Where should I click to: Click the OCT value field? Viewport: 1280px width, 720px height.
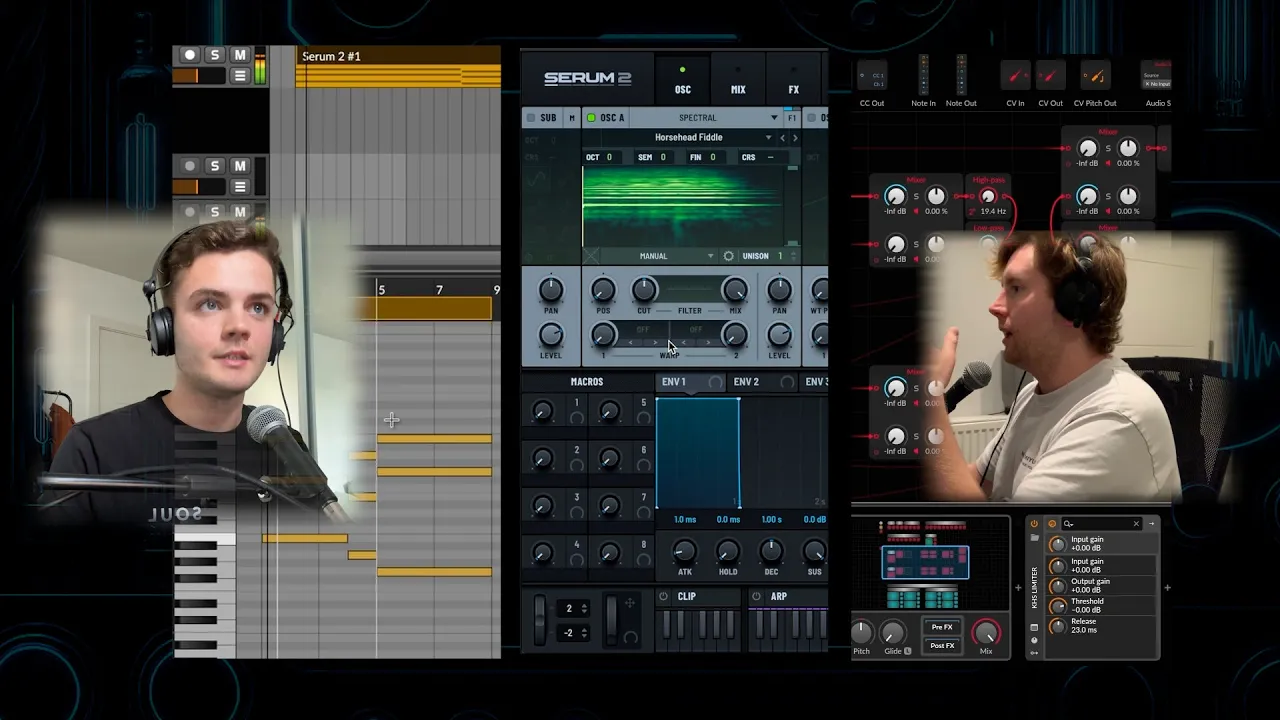pos(601,157)
